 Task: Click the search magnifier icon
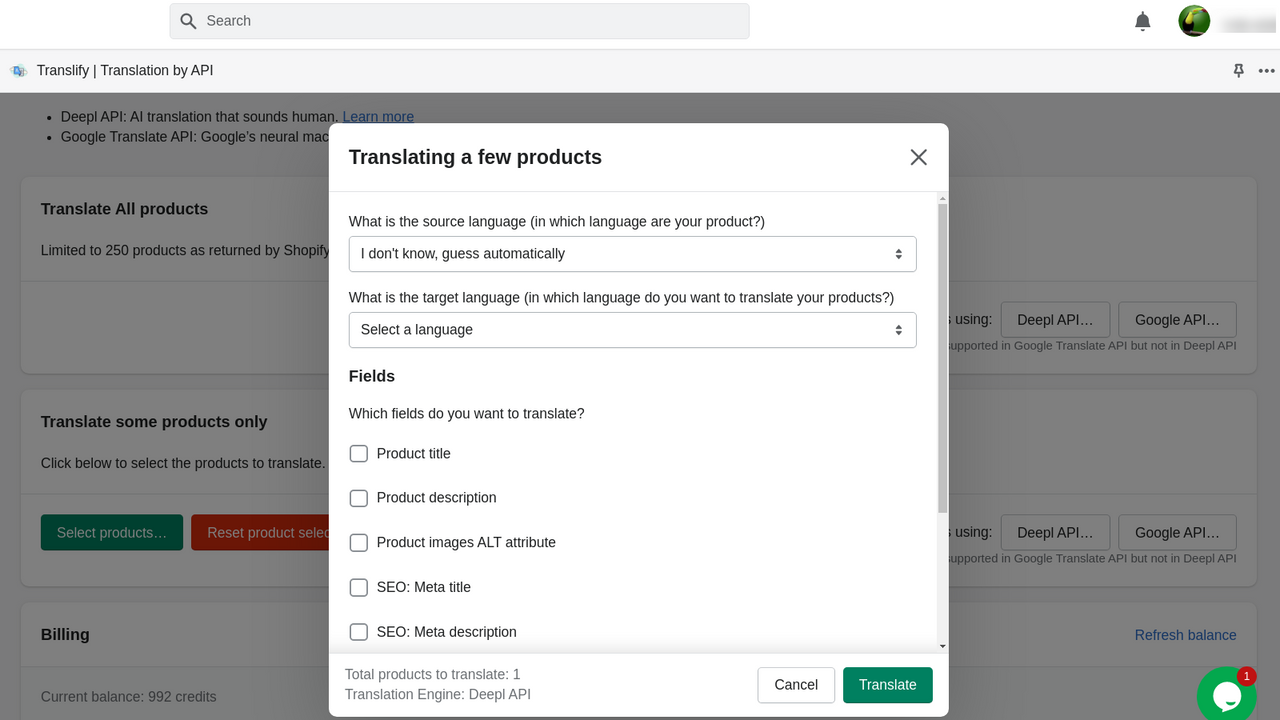pyautogui.click(x=188, y=21)
